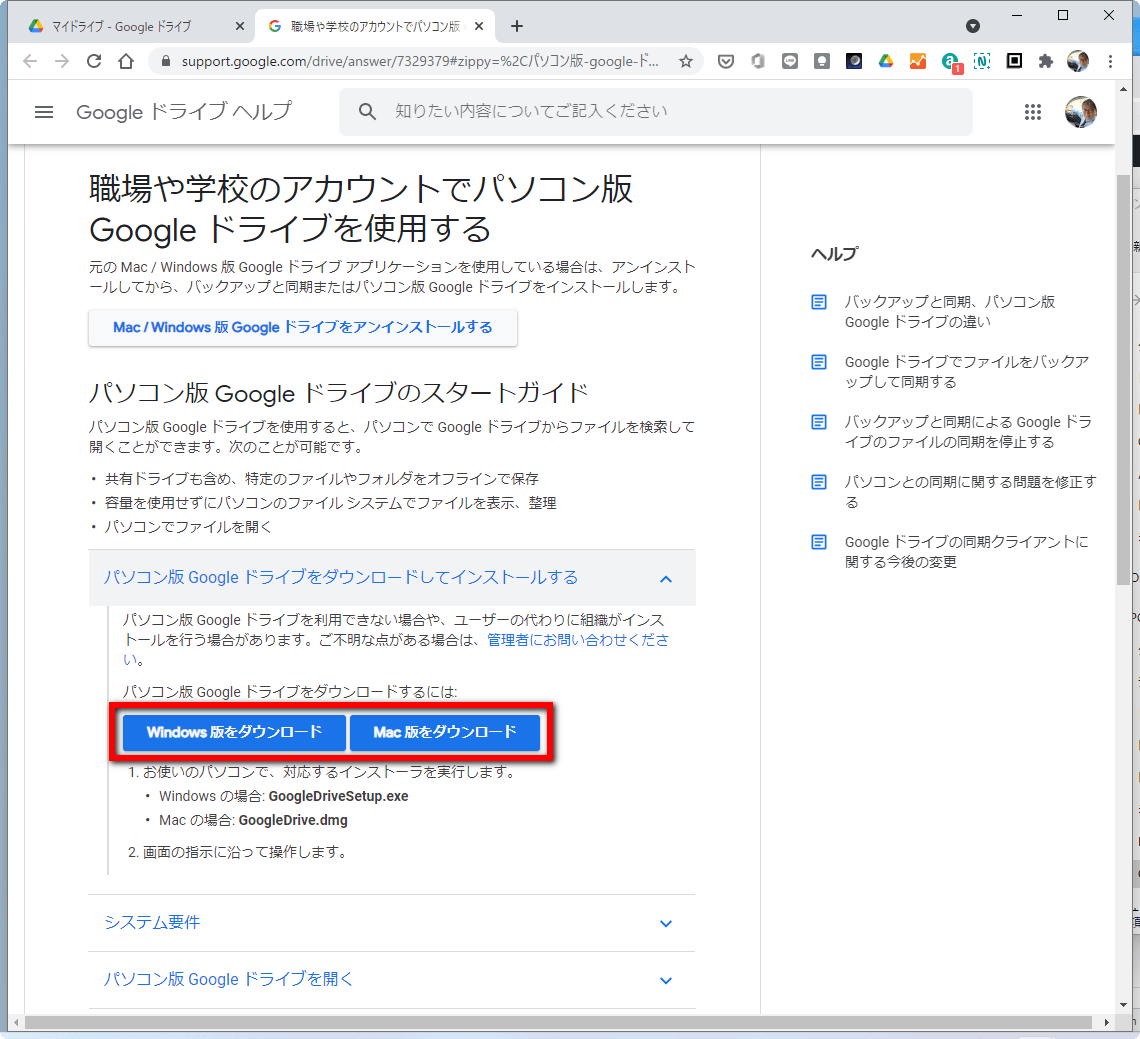Open the Google Analytics extension icon
Screen dimensions: 1140x1039
(x=918, y=61)
